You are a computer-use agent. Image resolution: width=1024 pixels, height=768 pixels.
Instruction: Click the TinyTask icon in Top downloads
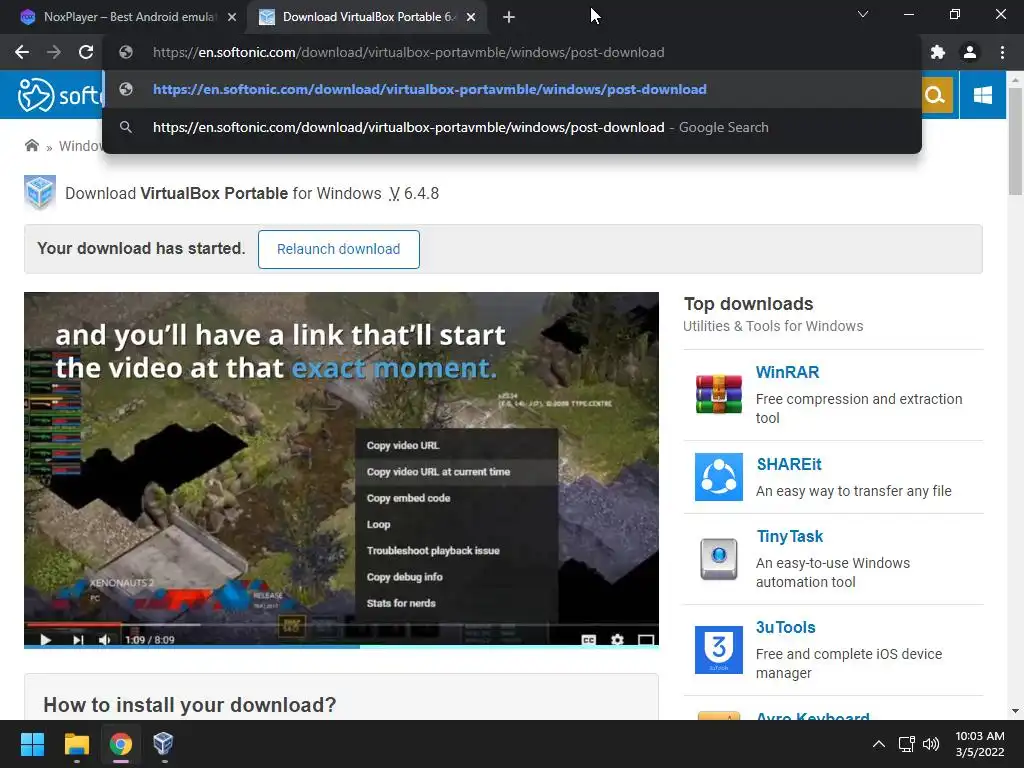point(718,558)
